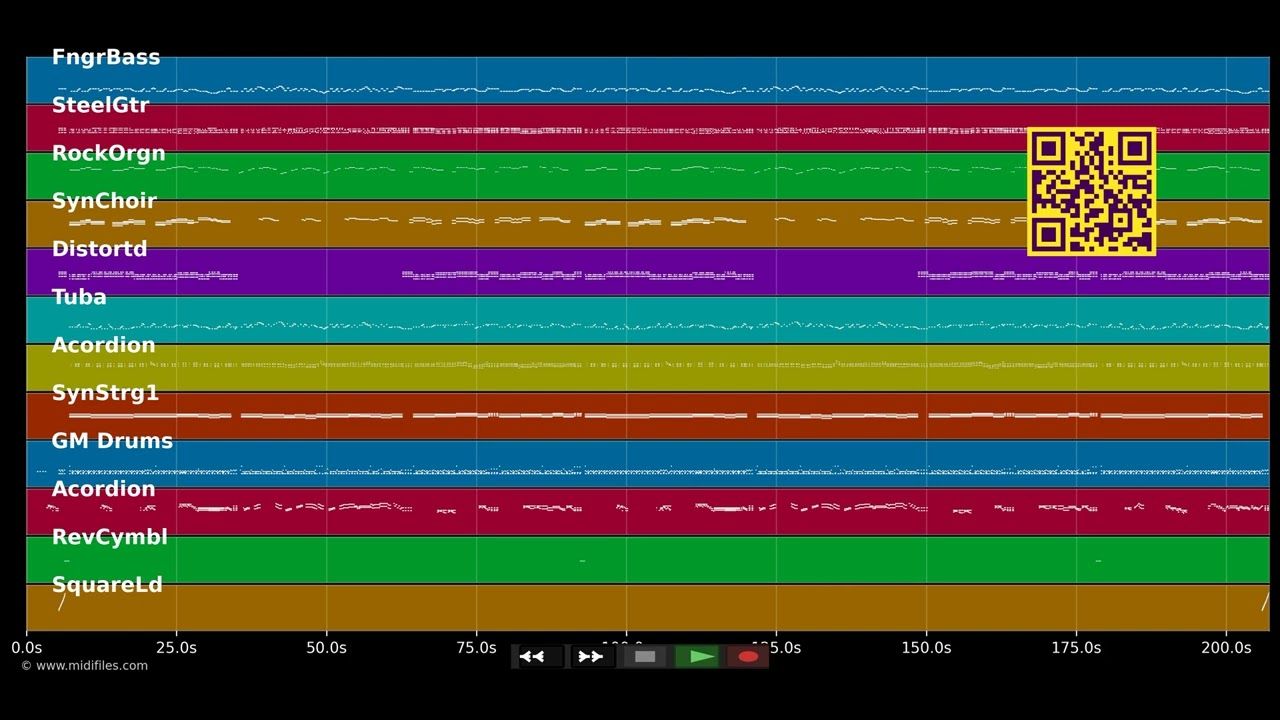Select the Distortd track label

[x=99, y=249]
